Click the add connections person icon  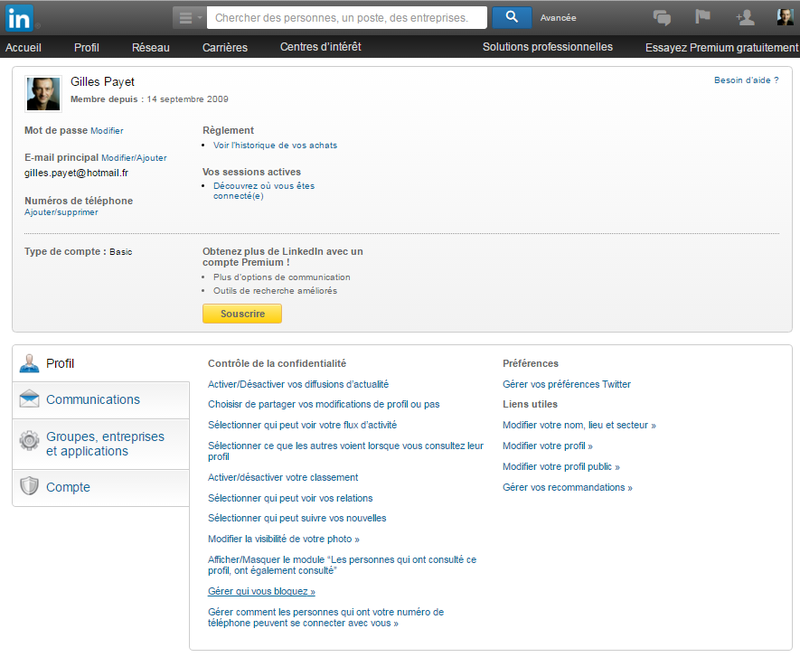(x=745, y=17)
